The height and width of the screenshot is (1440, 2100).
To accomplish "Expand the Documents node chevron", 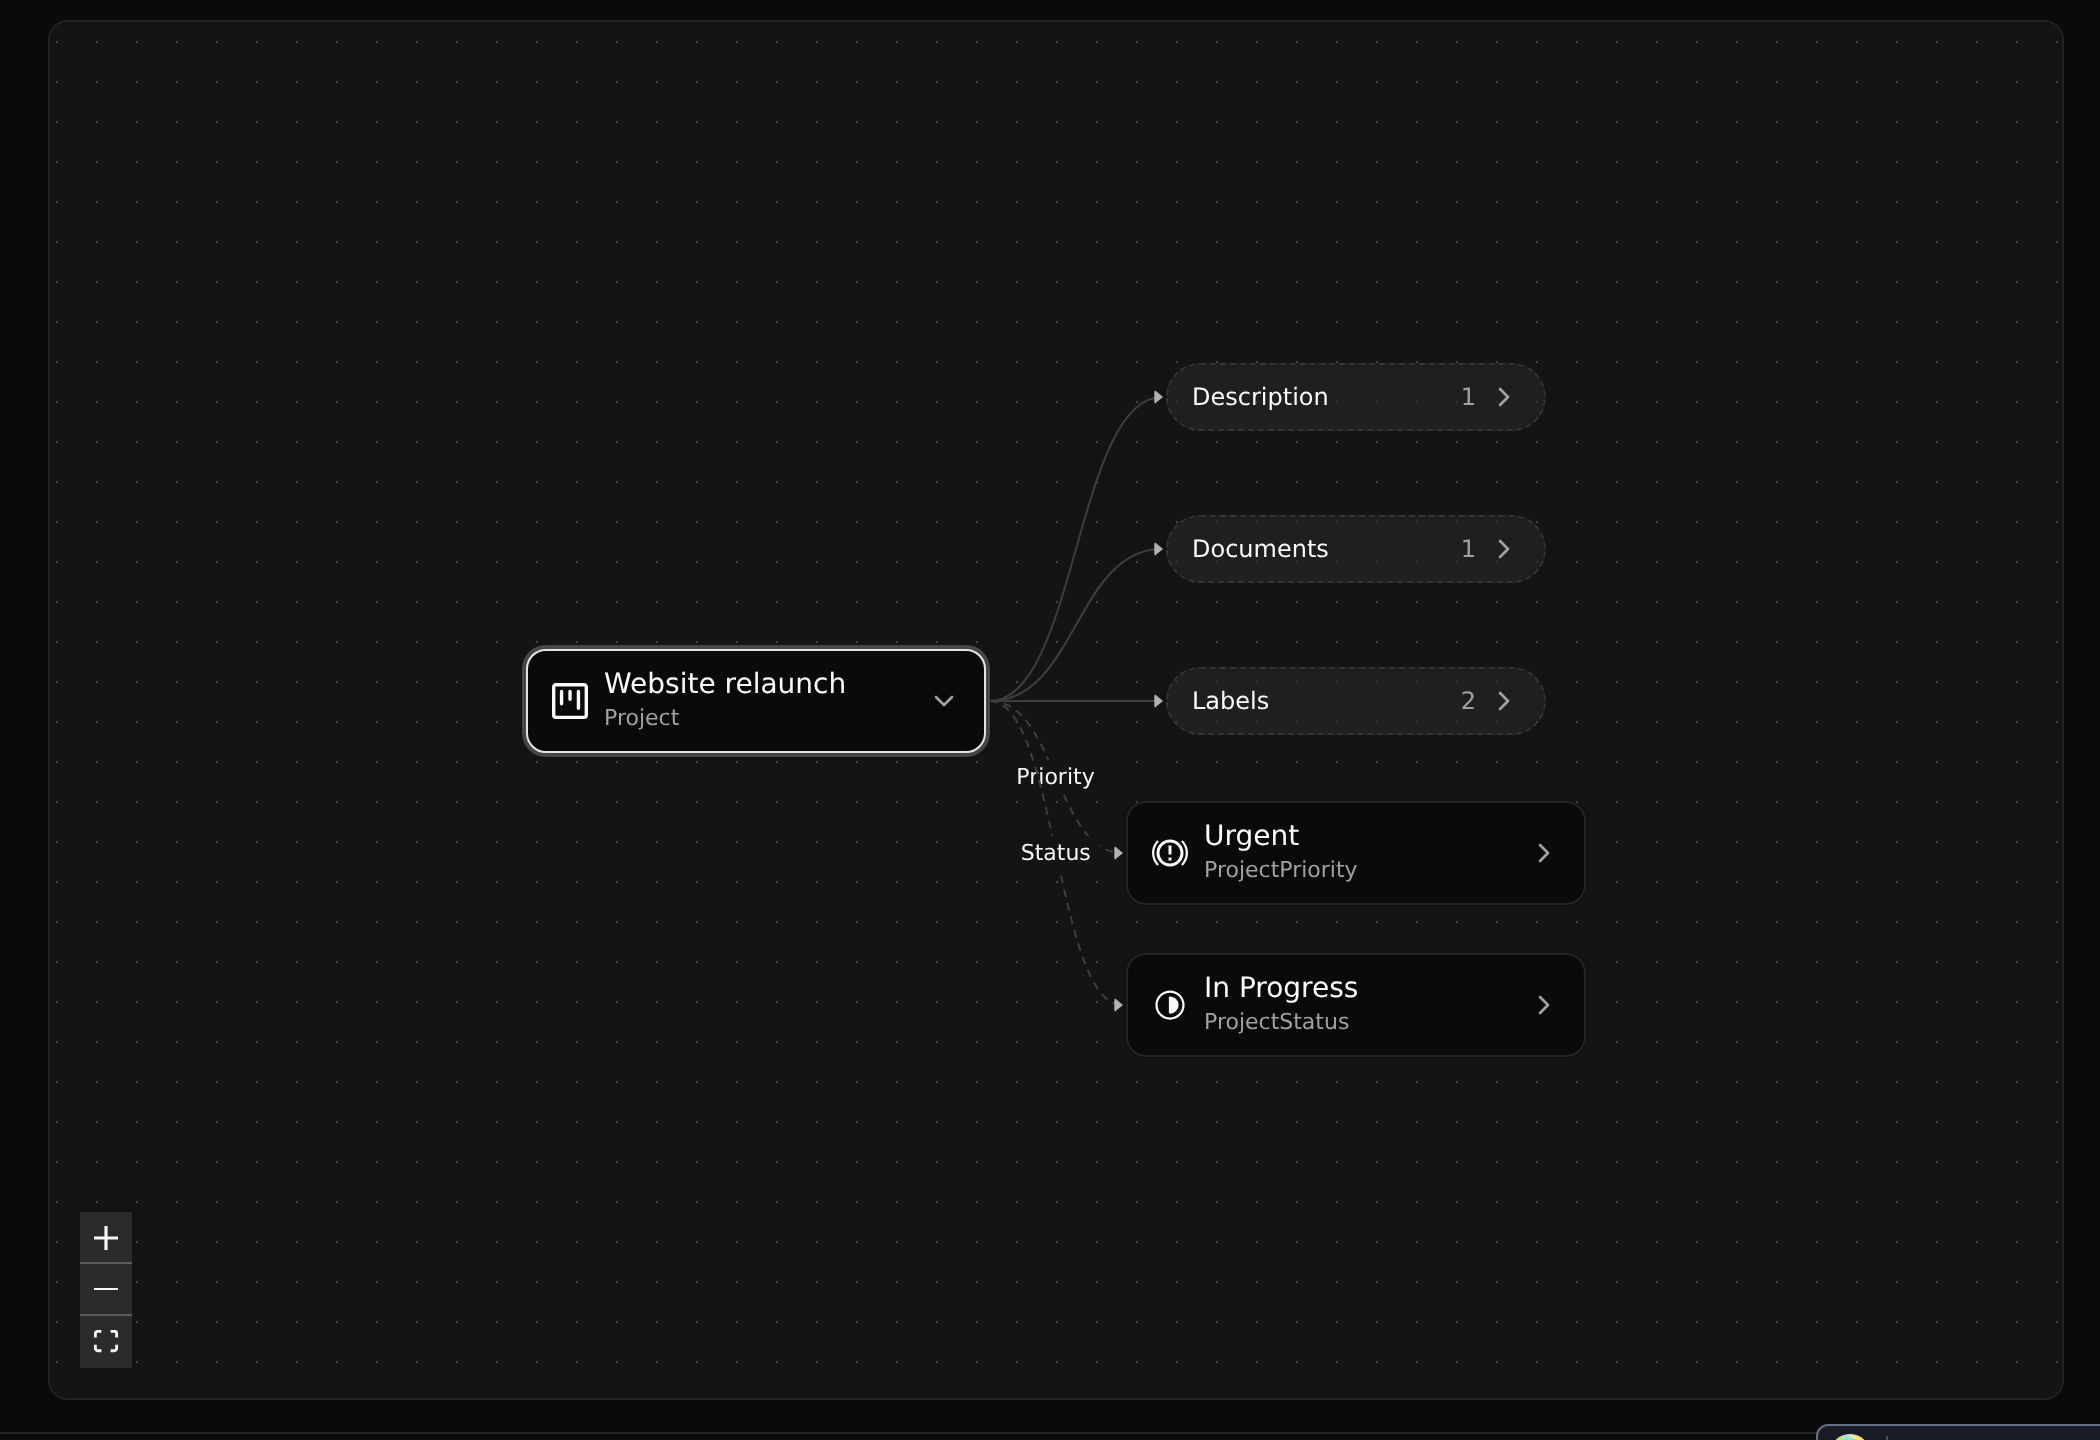I will pyautogui.click(x=1504, y=549).
